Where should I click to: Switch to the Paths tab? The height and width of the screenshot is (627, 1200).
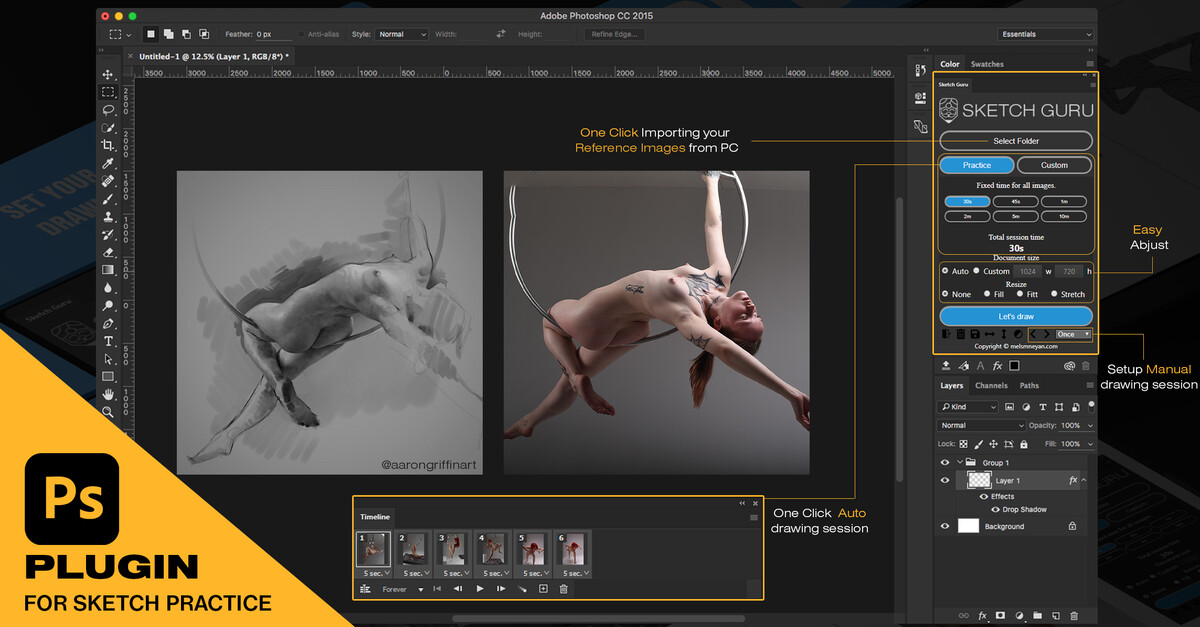coord(1029,385)
